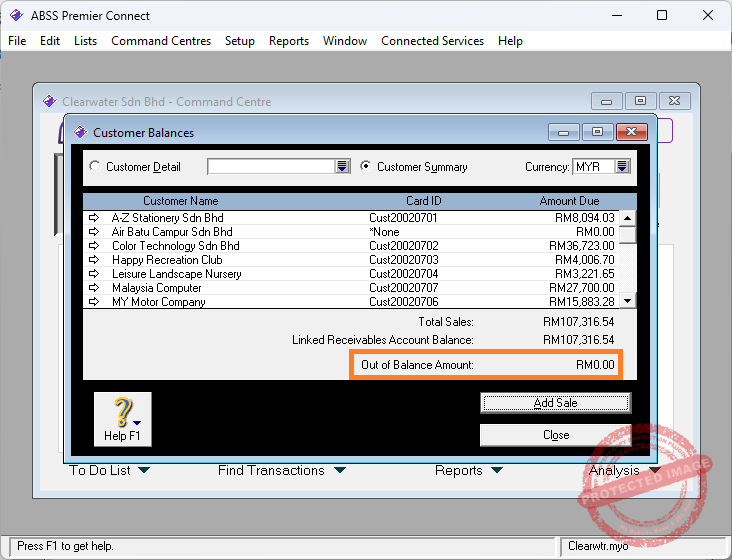Click the customer list scrollbar thumb
The image size is (732, 560).
point(628,234)
